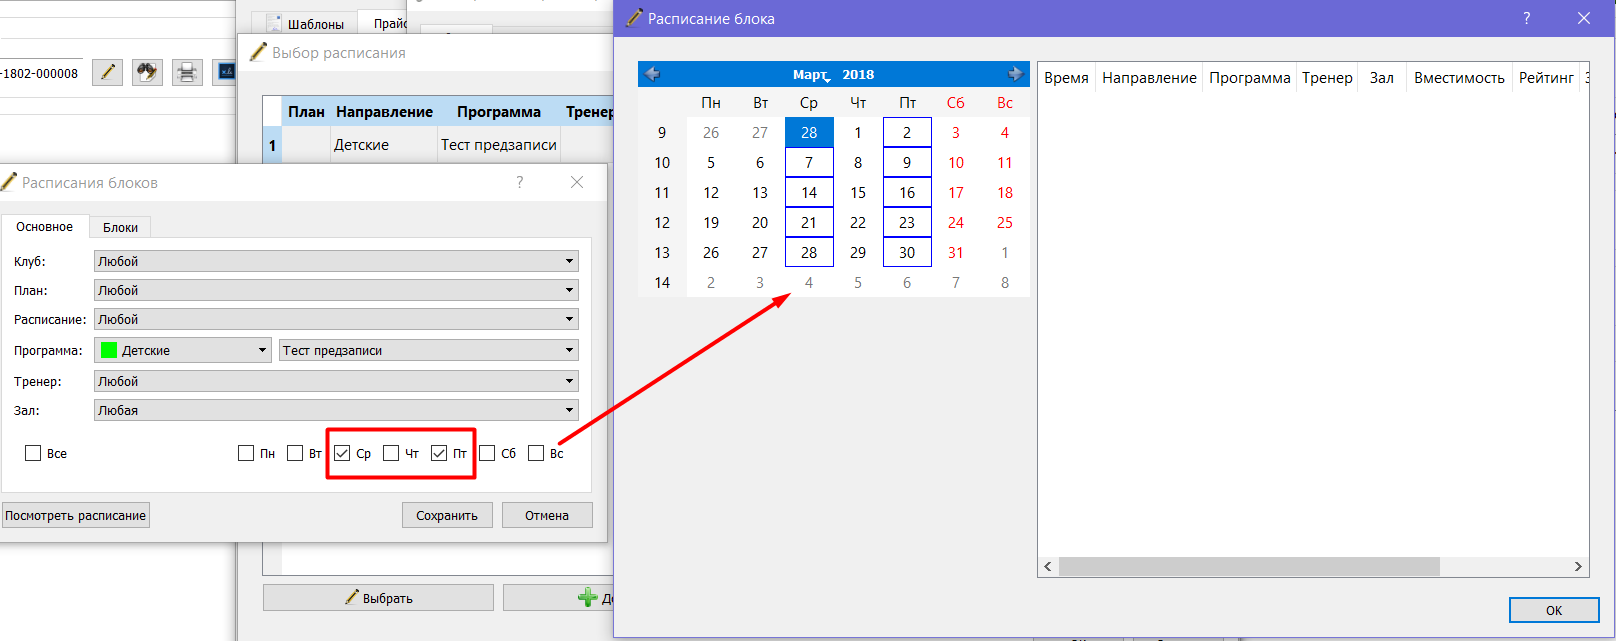Check the Пн weekday checkbox
1616x641 pixels.
click(246, 453)
